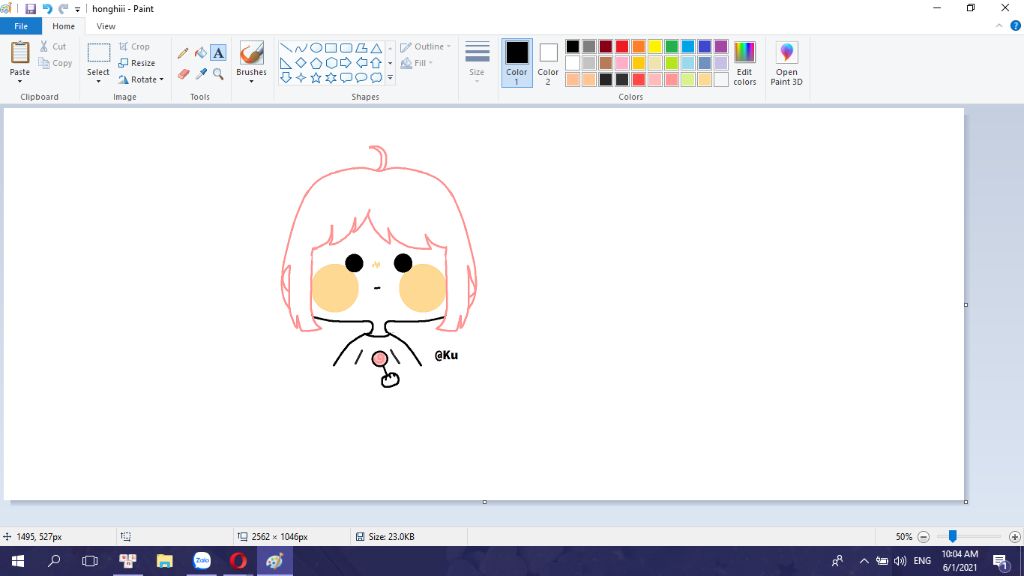Image resolution: width=1024 pixels, height=576 pixels.
Task: Click the Copy button
Action: tap(55, 63)
